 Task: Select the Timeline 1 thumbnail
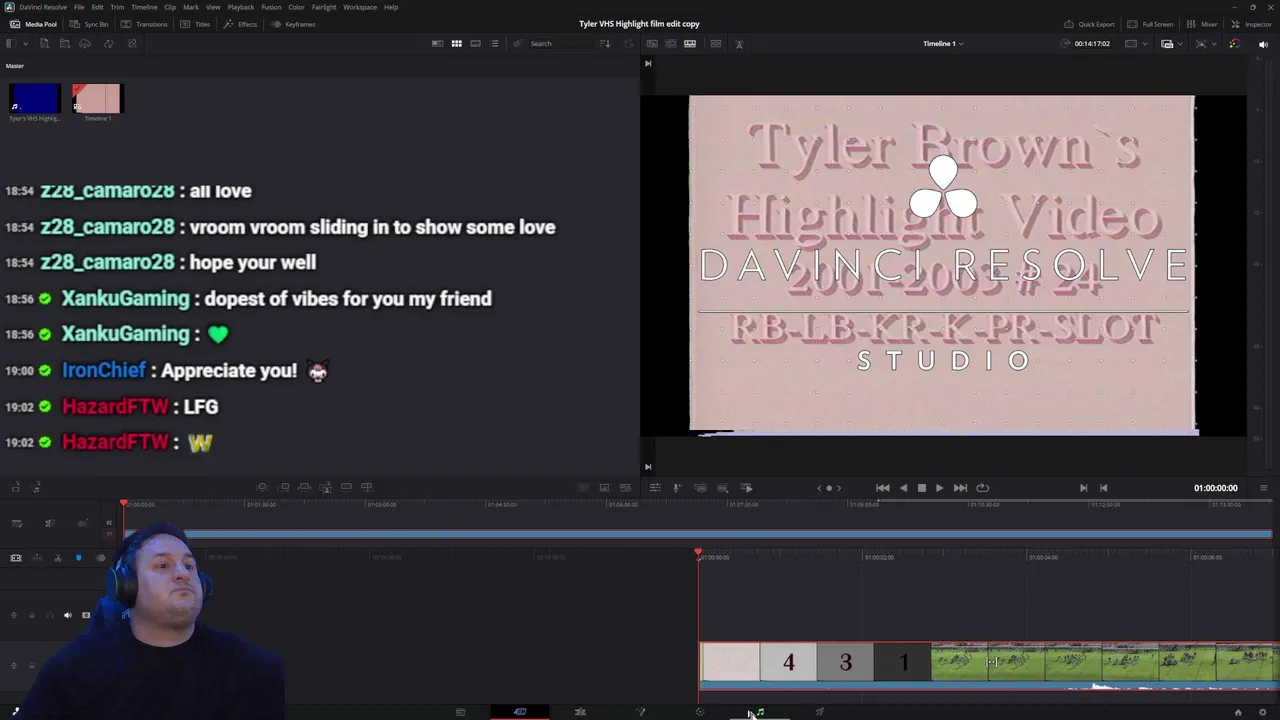tap(96, 98)
